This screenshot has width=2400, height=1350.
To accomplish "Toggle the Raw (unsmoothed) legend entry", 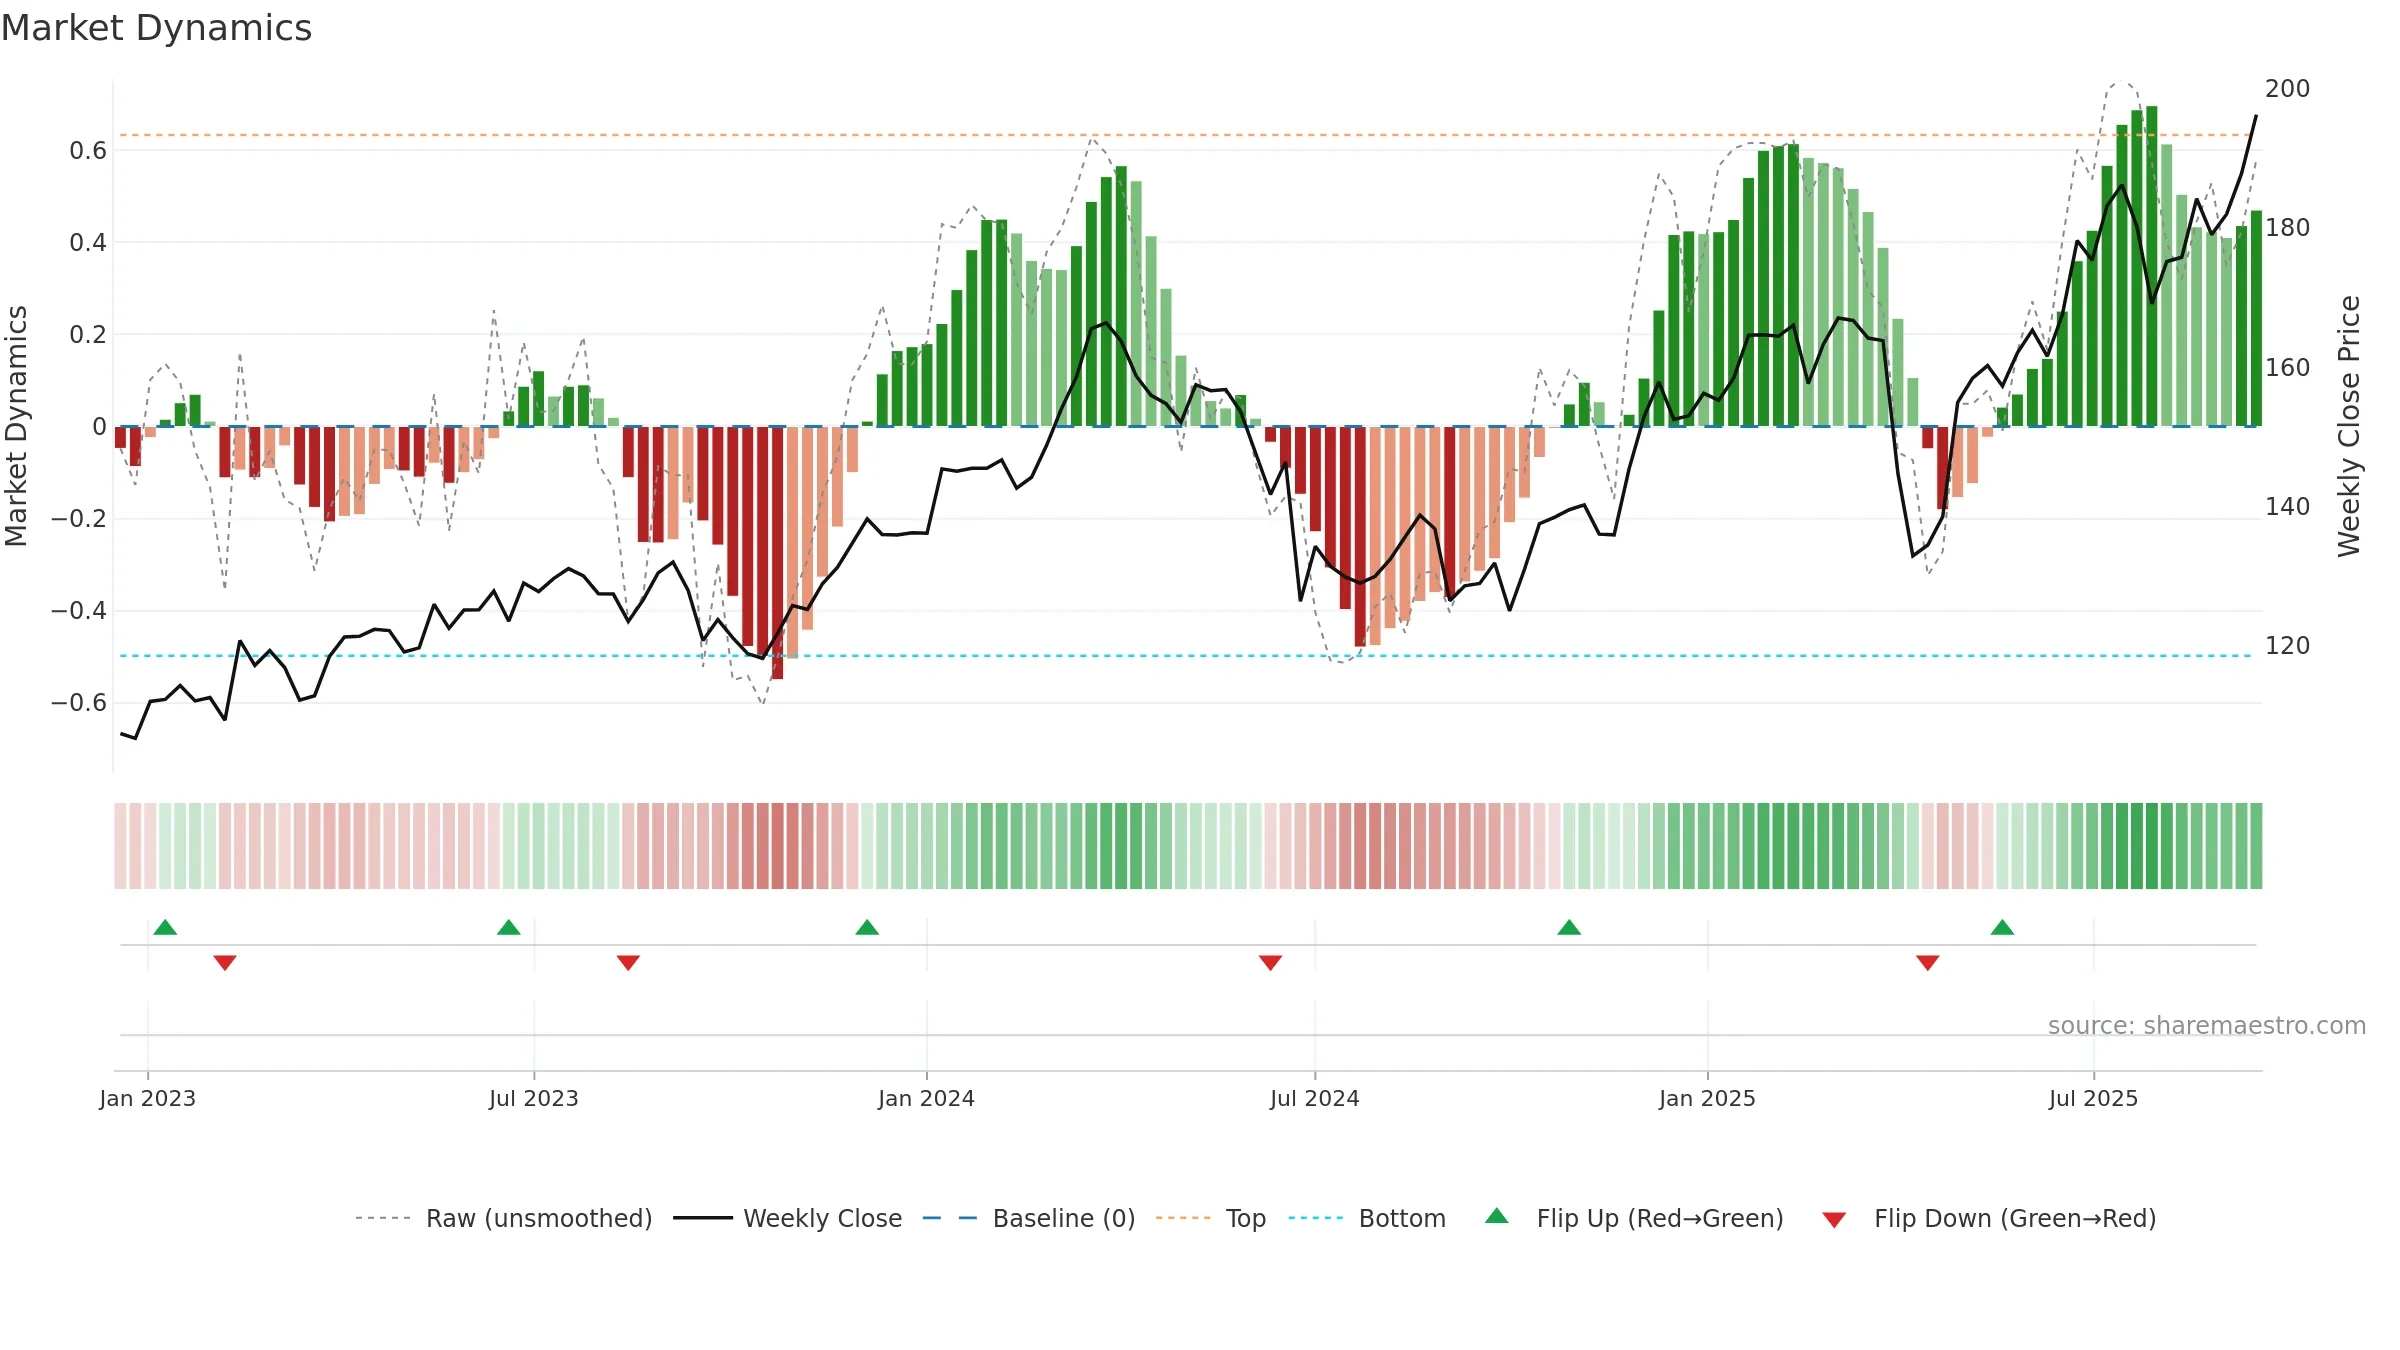I will point(503,1218).
